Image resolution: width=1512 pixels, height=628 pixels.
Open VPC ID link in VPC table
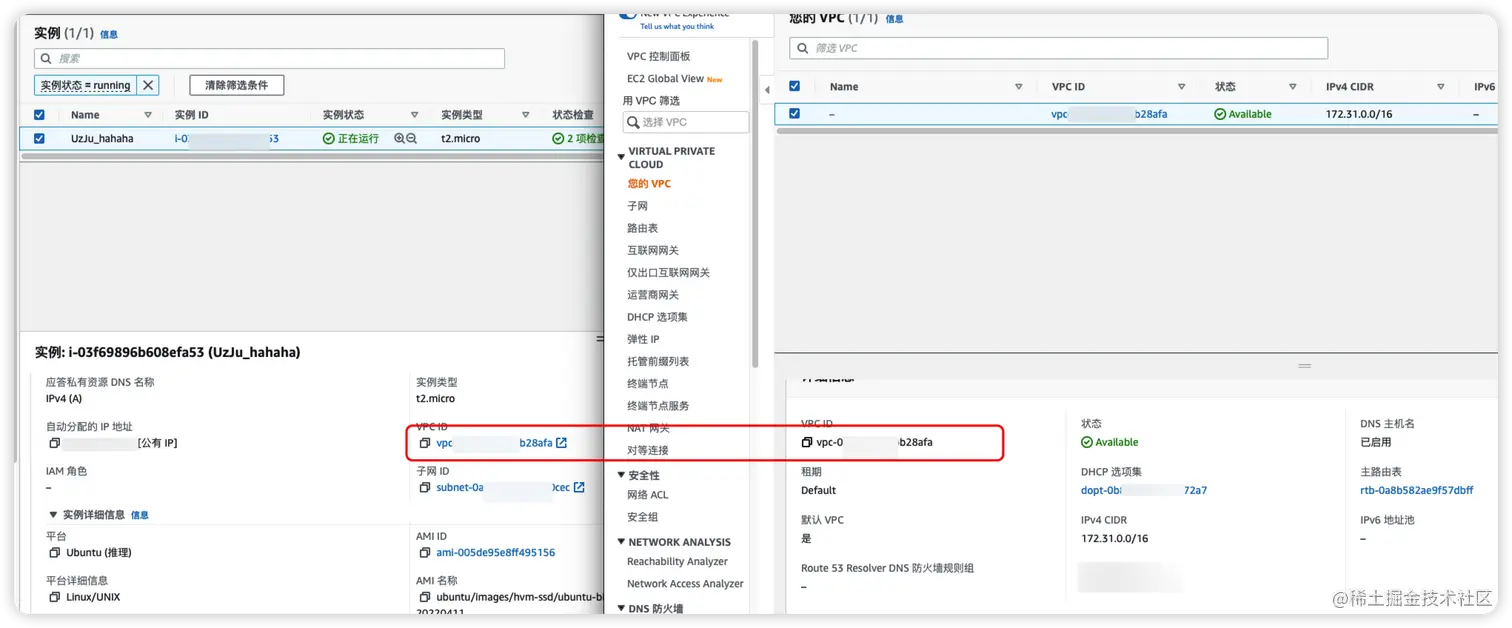(x=1109, y=114)
